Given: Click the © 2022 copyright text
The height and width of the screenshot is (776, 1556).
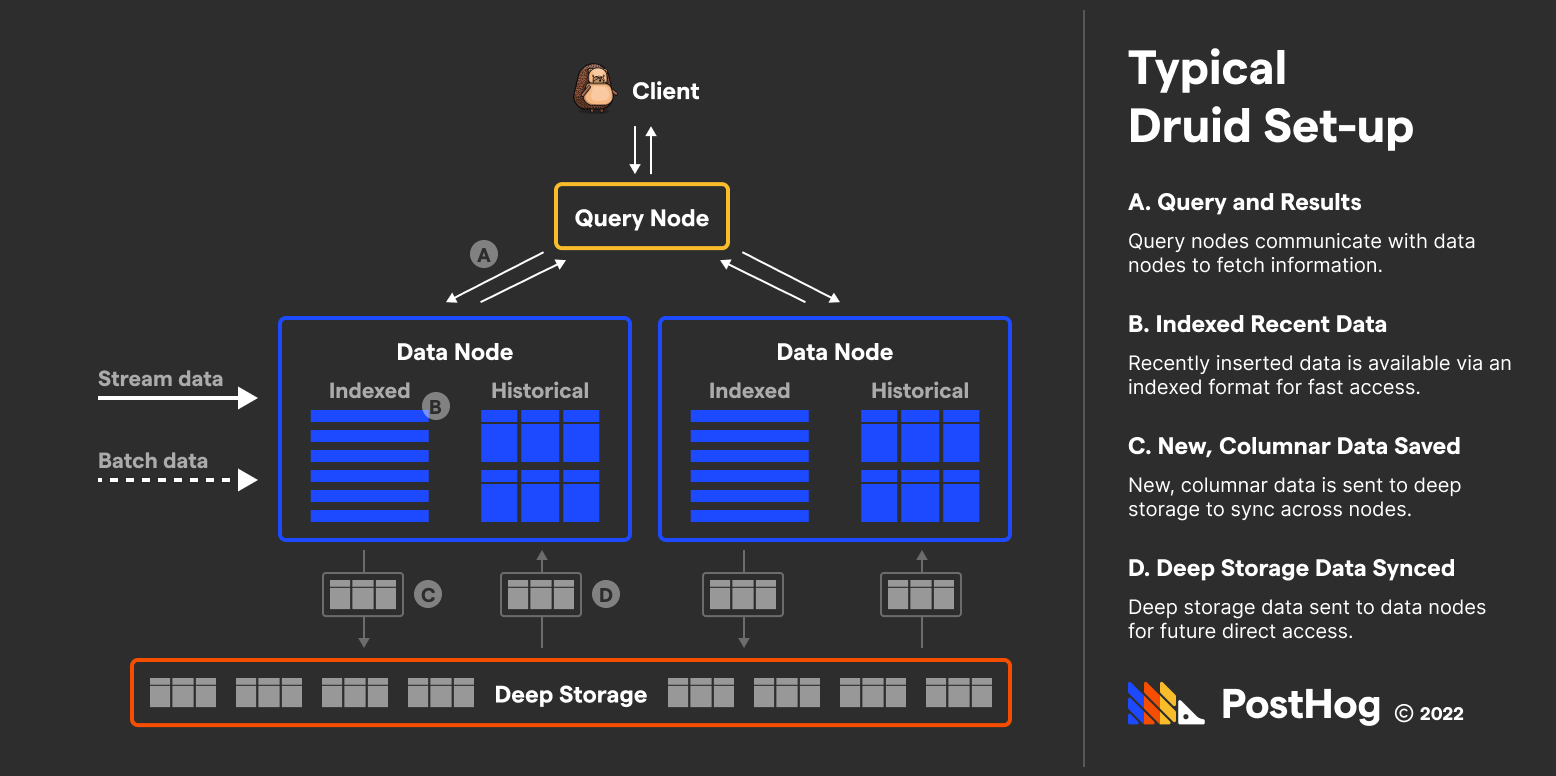Looking at the screenshot, I should (x=1429, y=713).
